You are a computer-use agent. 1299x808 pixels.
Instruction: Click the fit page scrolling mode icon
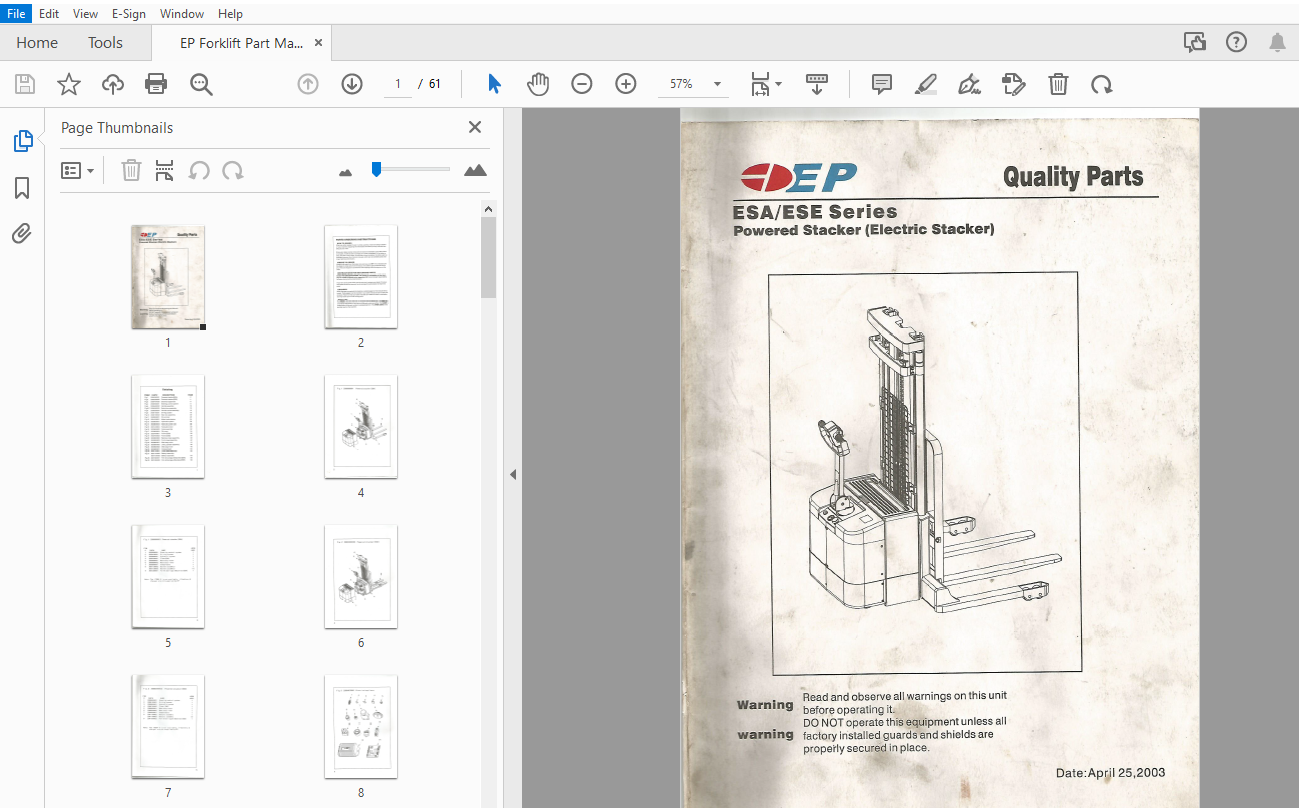(761, 84)
